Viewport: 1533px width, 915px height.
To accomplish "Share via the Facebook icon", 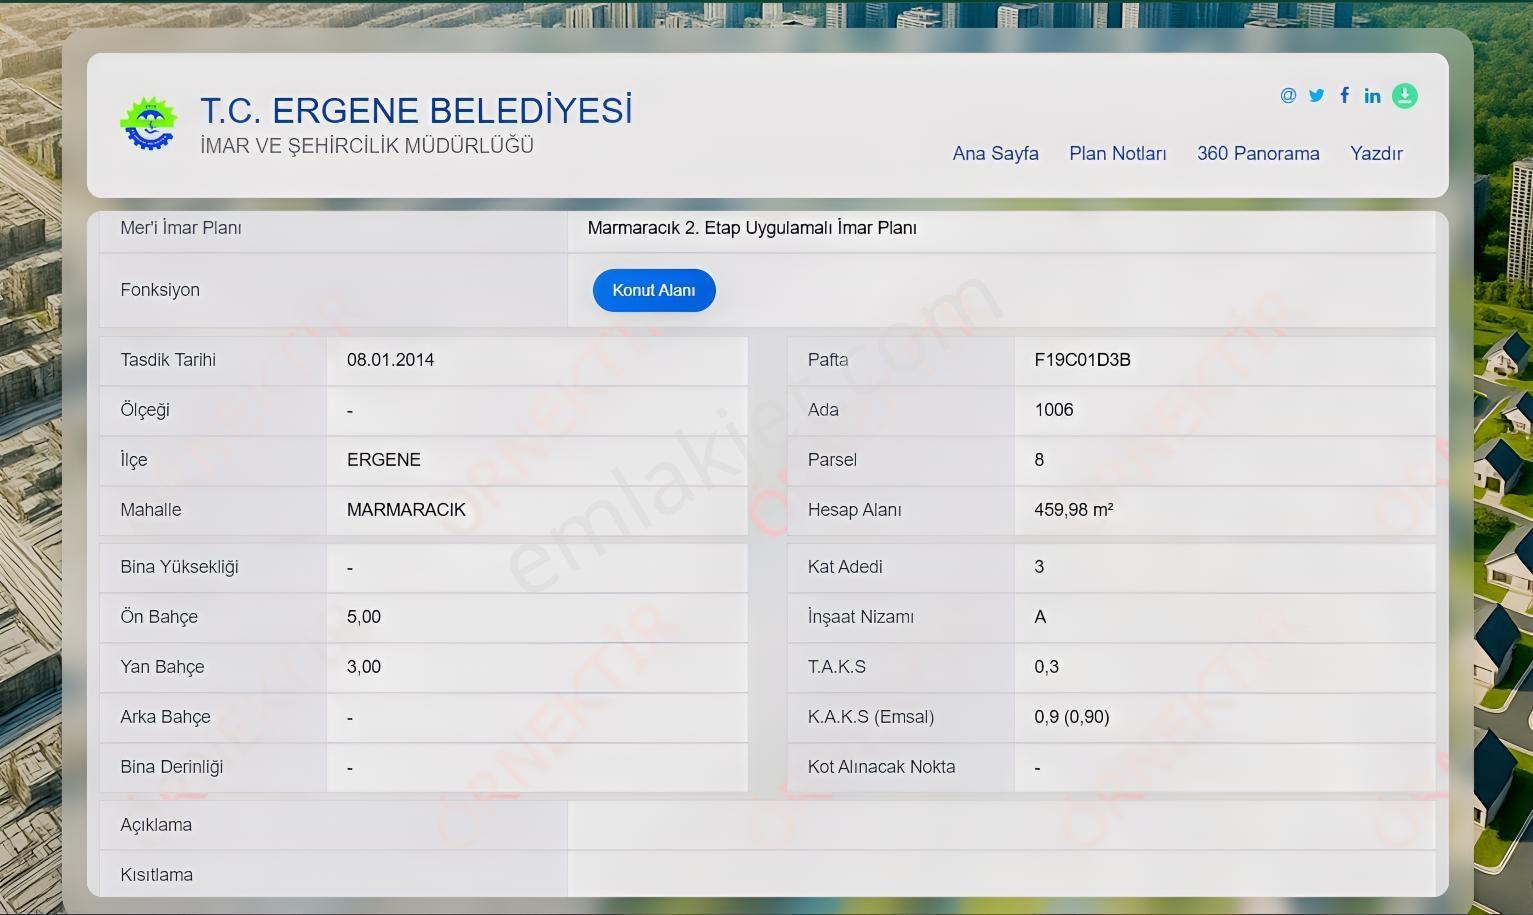I will pos(1344,95).
